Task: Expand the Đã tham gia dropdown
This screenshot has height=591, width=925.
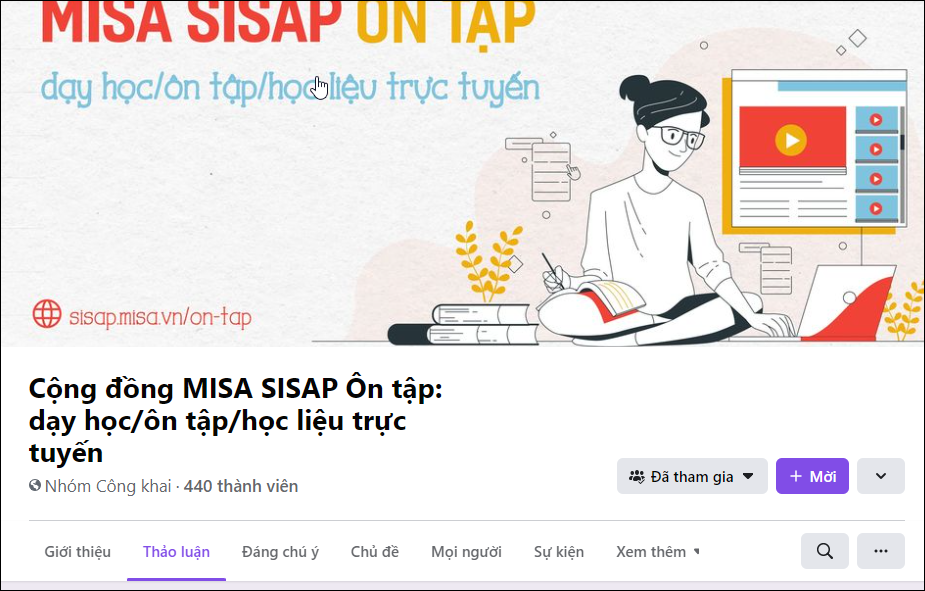Action: [692, 476]
